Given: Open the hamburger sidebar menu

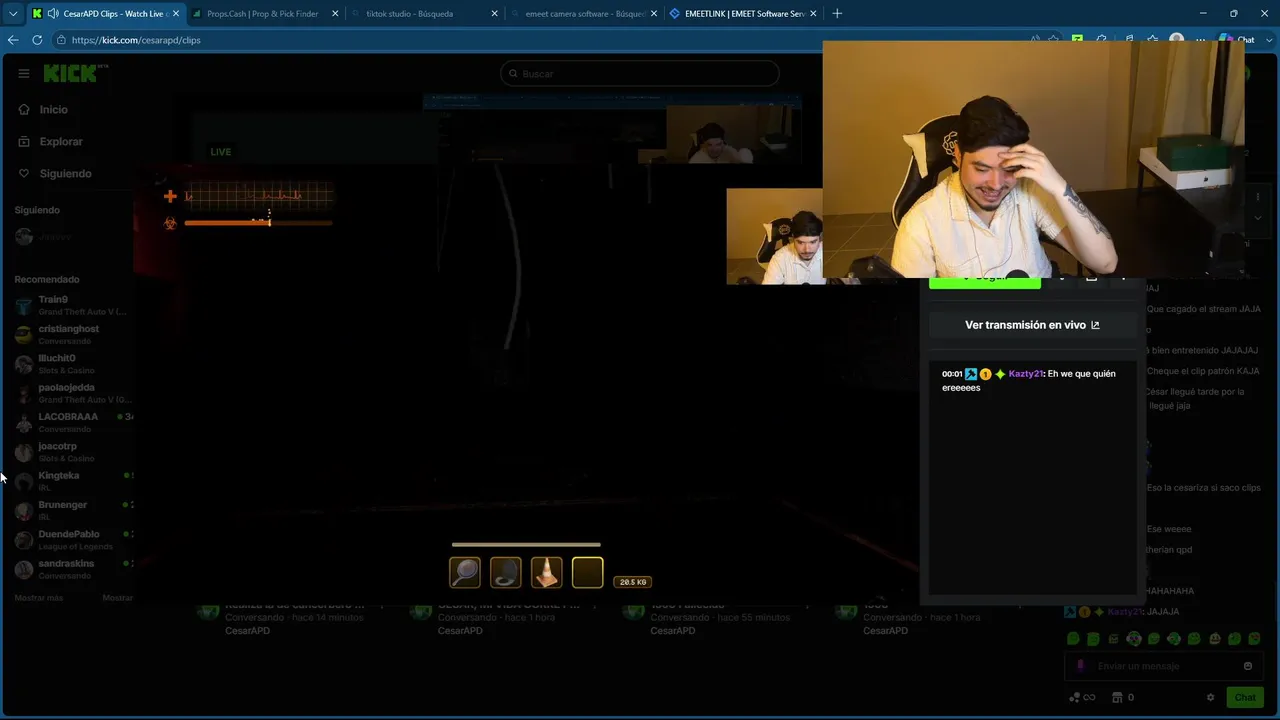Looking at the screenshot, I should [x=24, y=74].
